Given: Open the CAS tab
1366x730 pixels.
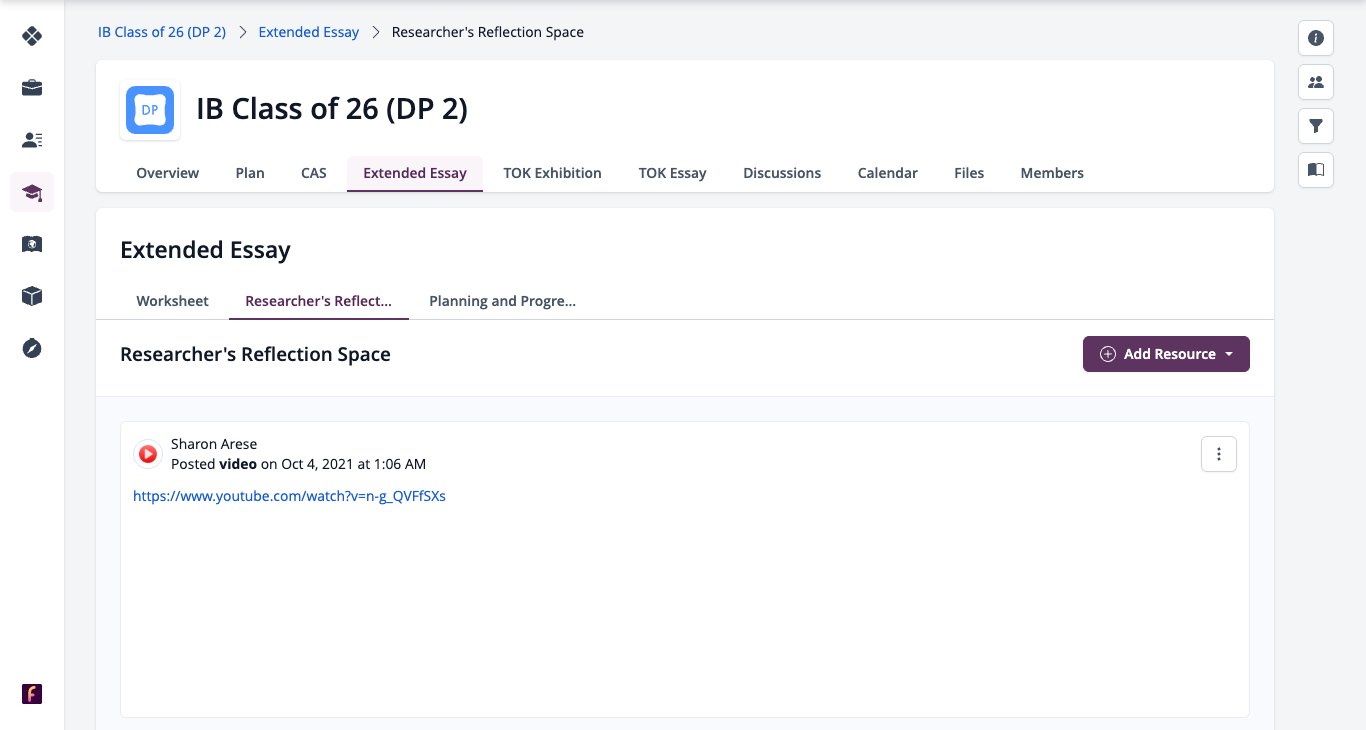Looking at the screenshot, I should 314,173.
